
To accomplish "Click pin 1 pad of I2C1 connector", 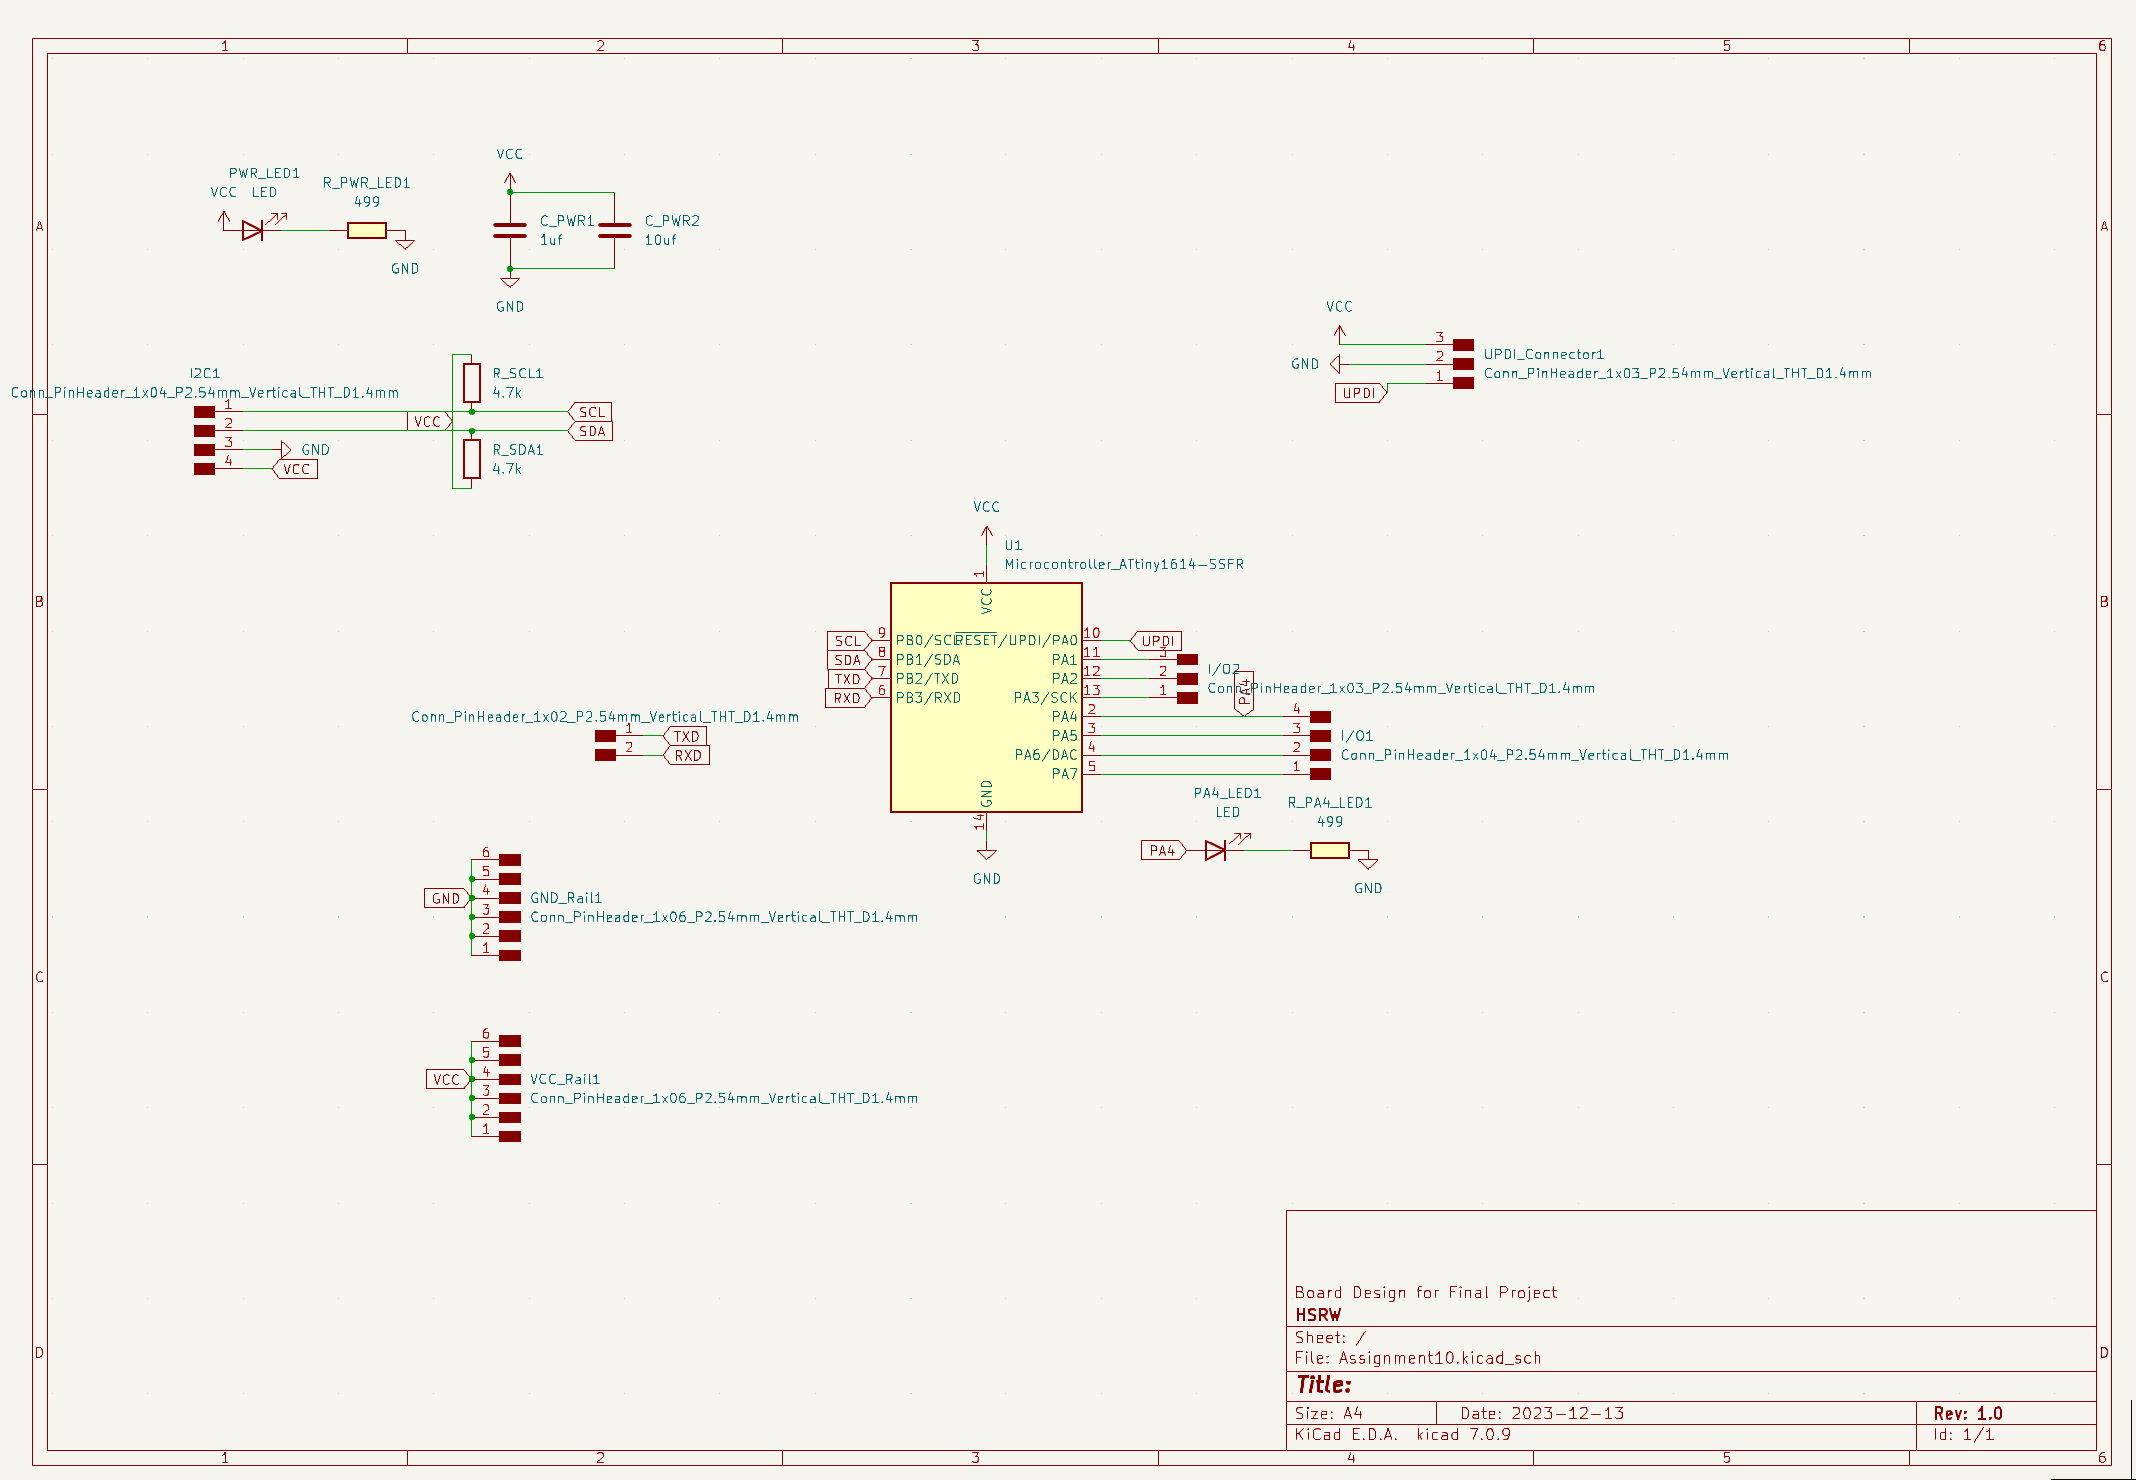I will [x=204, y=412].
